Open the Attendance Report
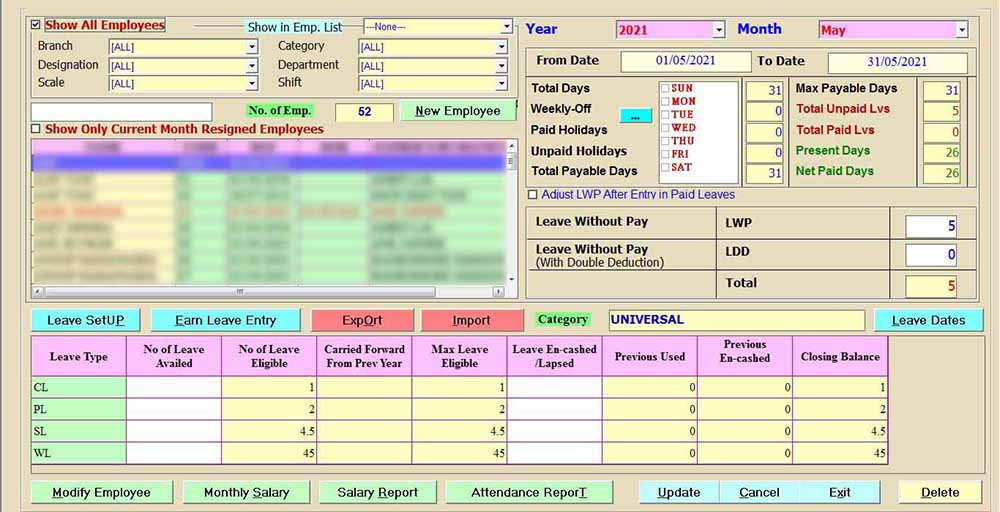The image size is (1000, 512). click(x=528, y=492)
